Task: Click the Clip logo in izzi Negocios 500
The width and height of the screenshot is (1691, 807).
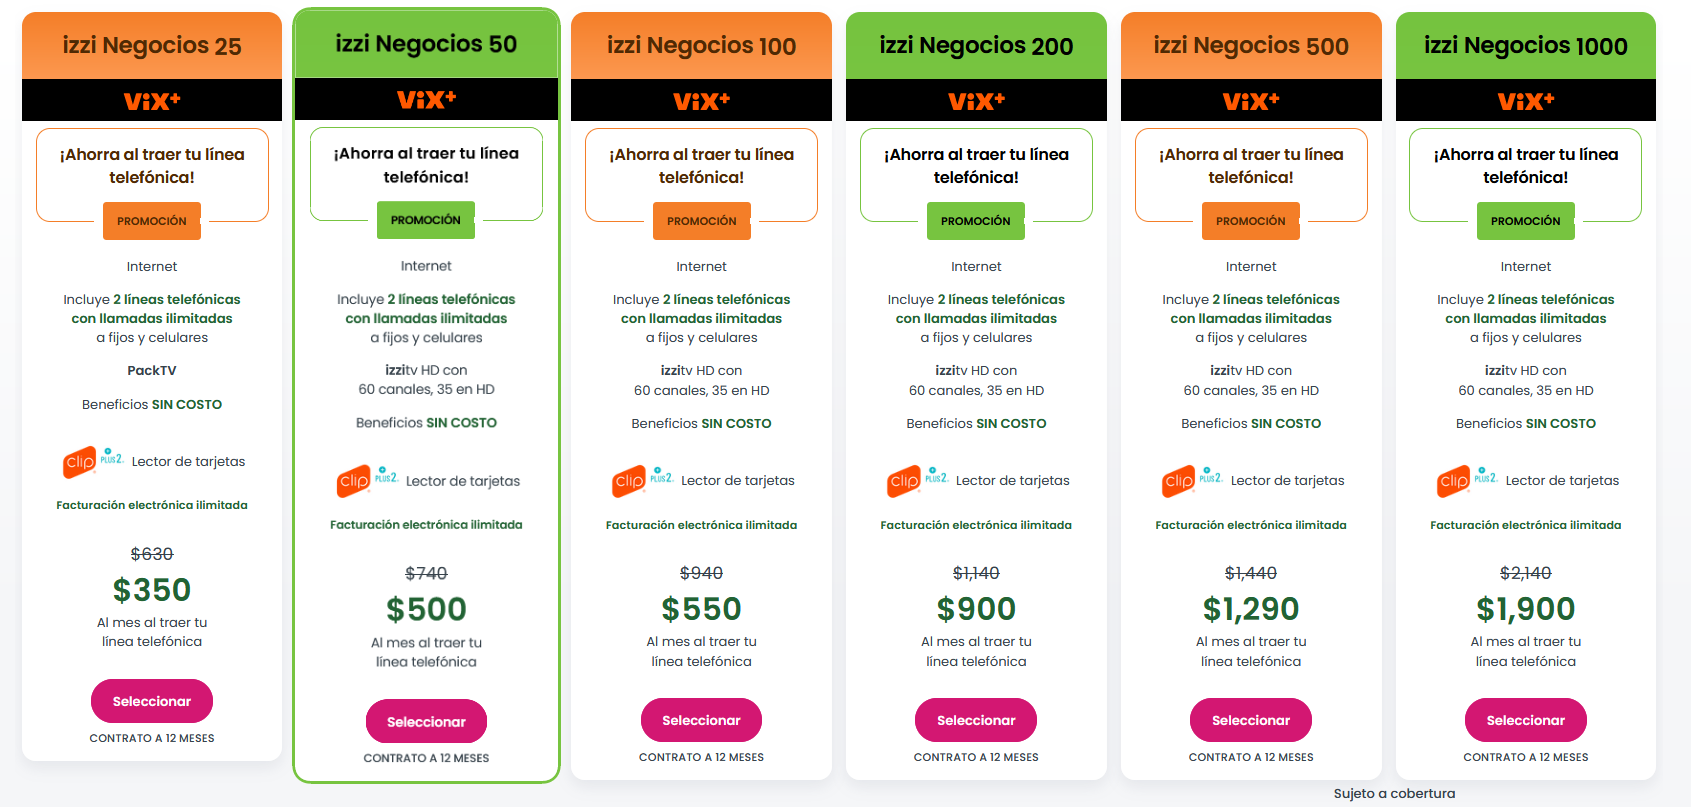Action: point(1179,481)
